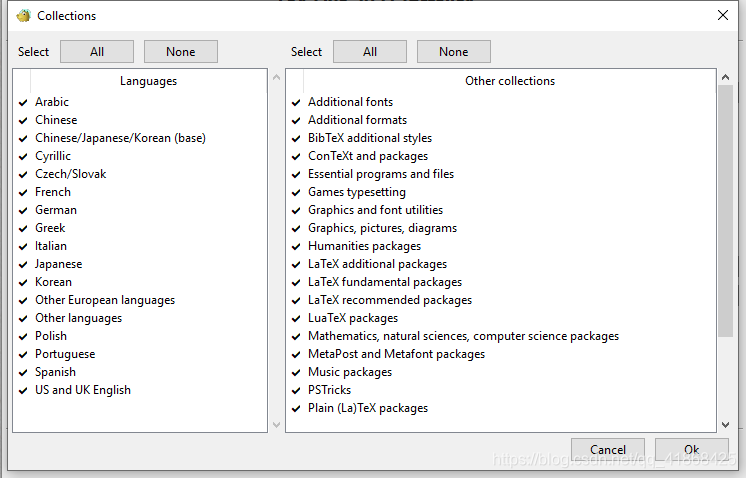Uncheck LuaTeX packages
Viewport: 746px width, 478px height.
(x=296, y=319)
